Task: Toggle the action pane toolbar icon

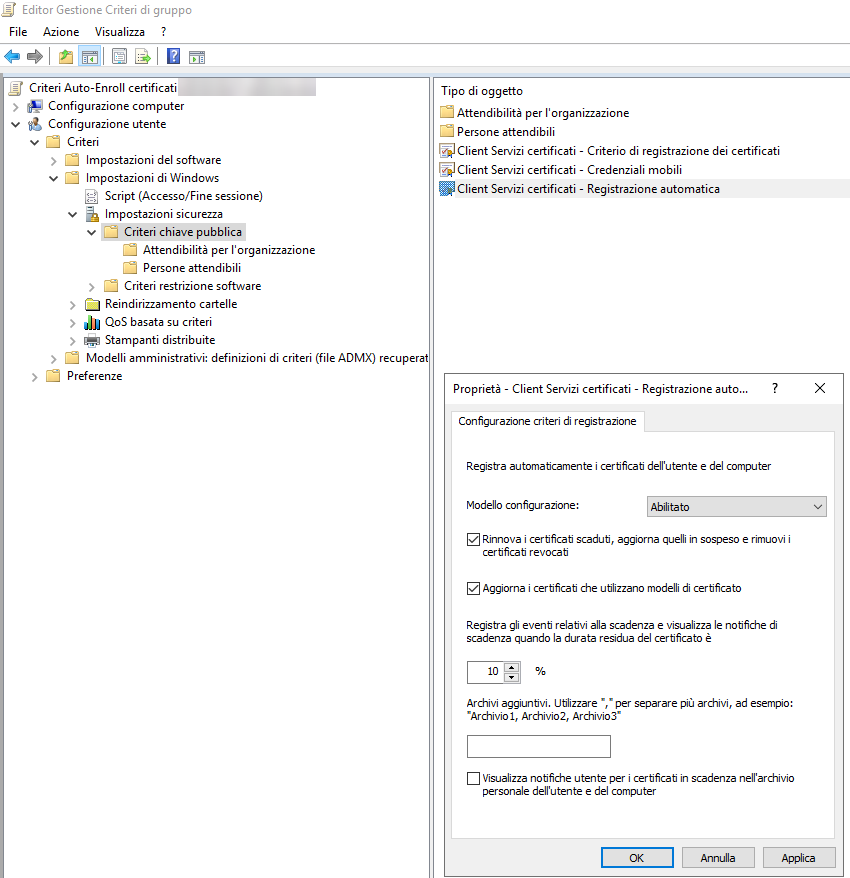Action: pyautogui.click(x=197, y=57)
